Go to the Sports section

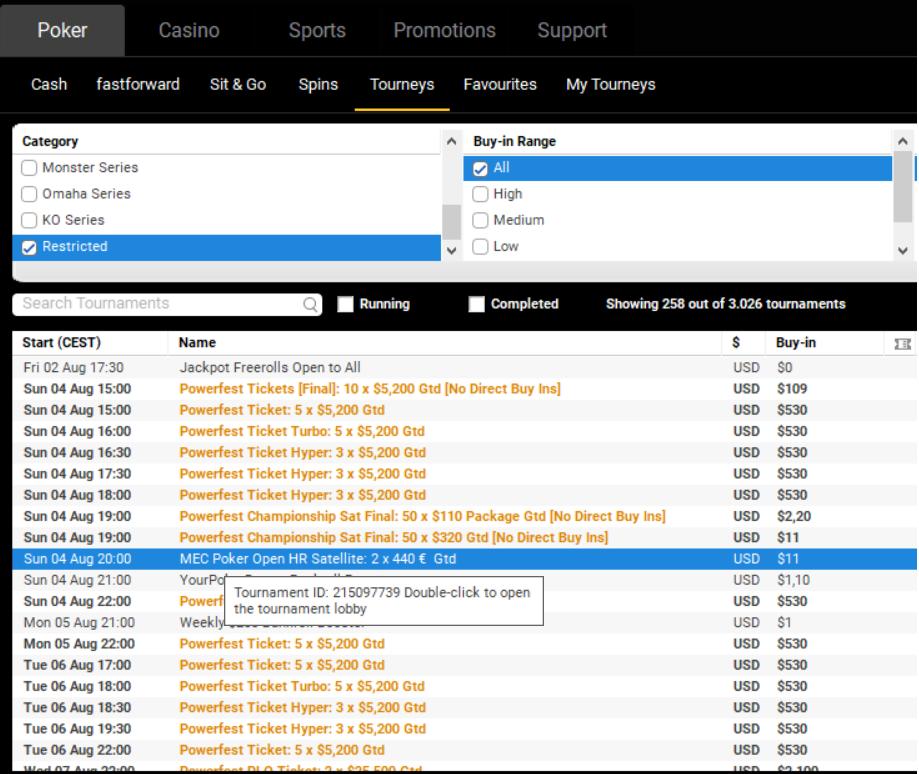click(317, 30)
